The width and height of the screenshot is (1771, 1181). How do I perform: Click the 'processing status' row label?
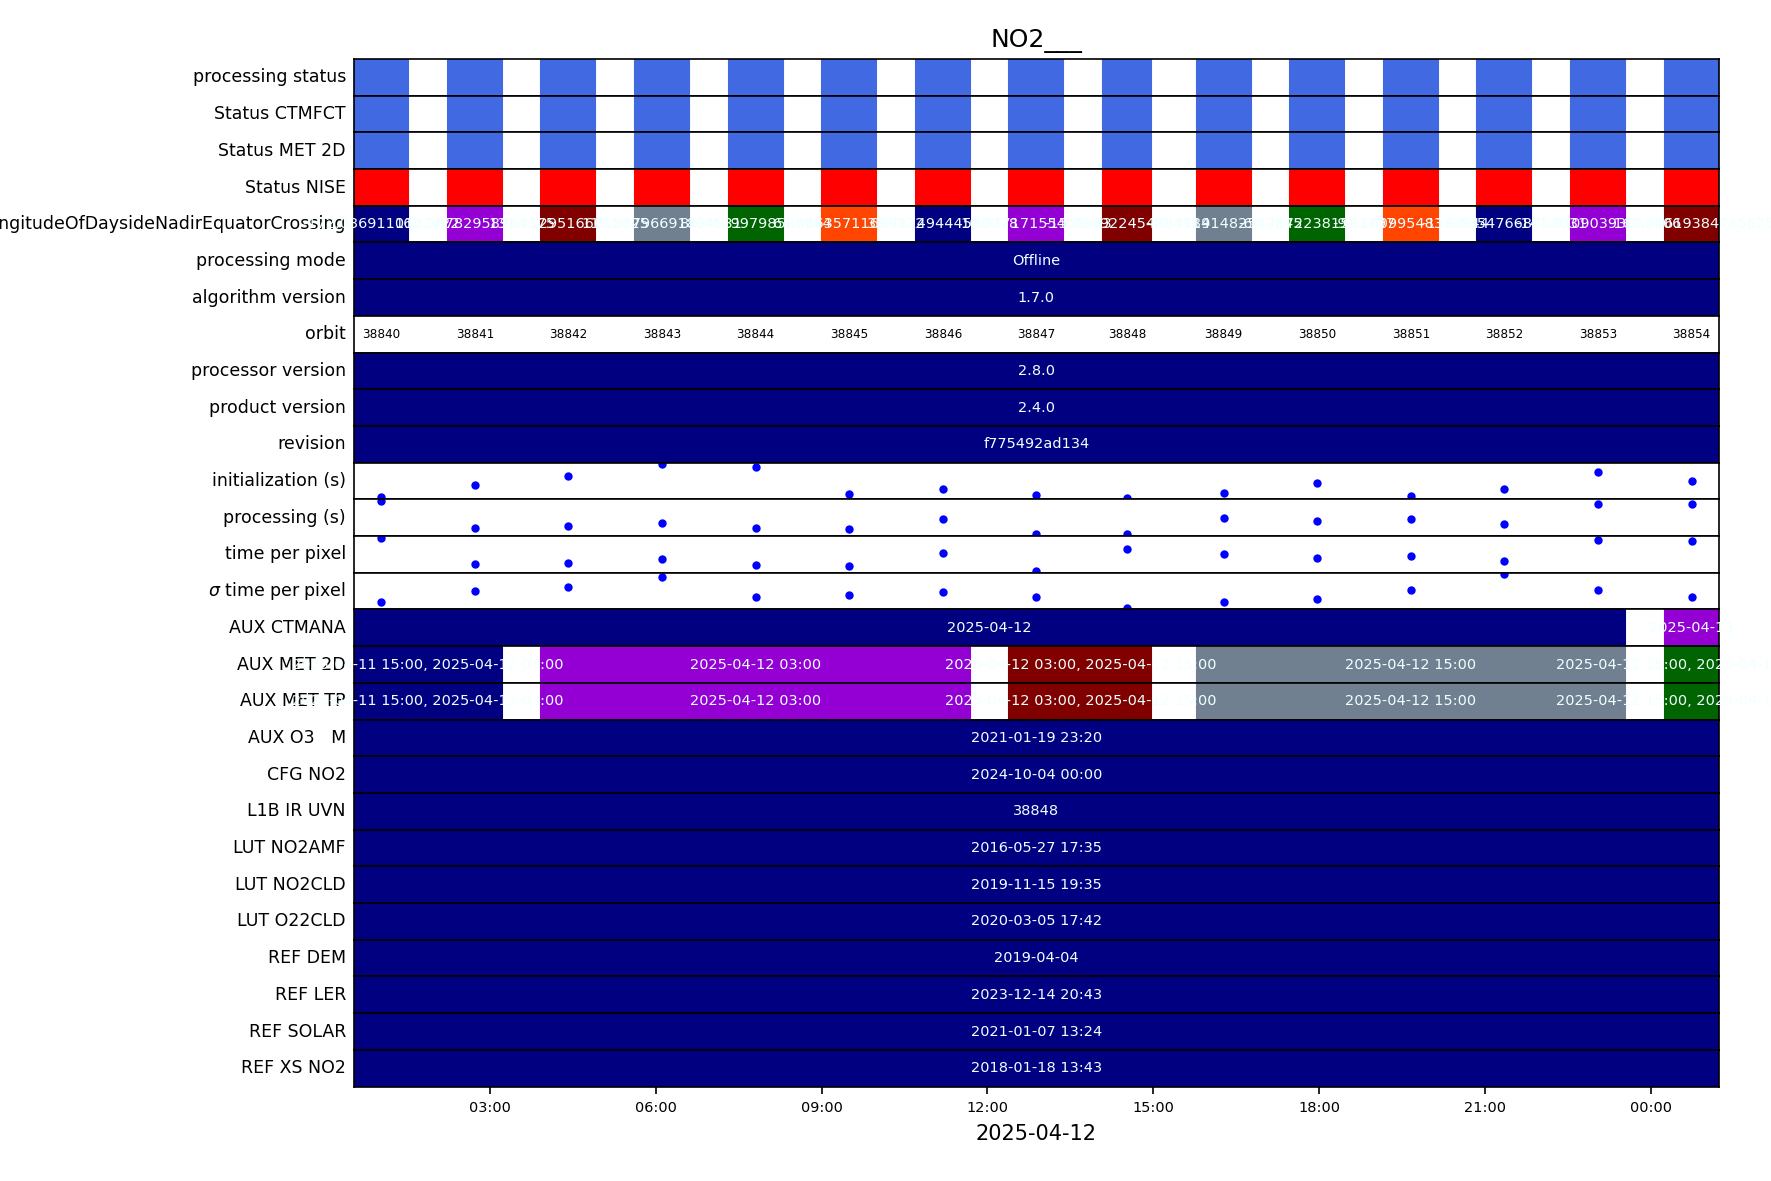click(269, 76)
